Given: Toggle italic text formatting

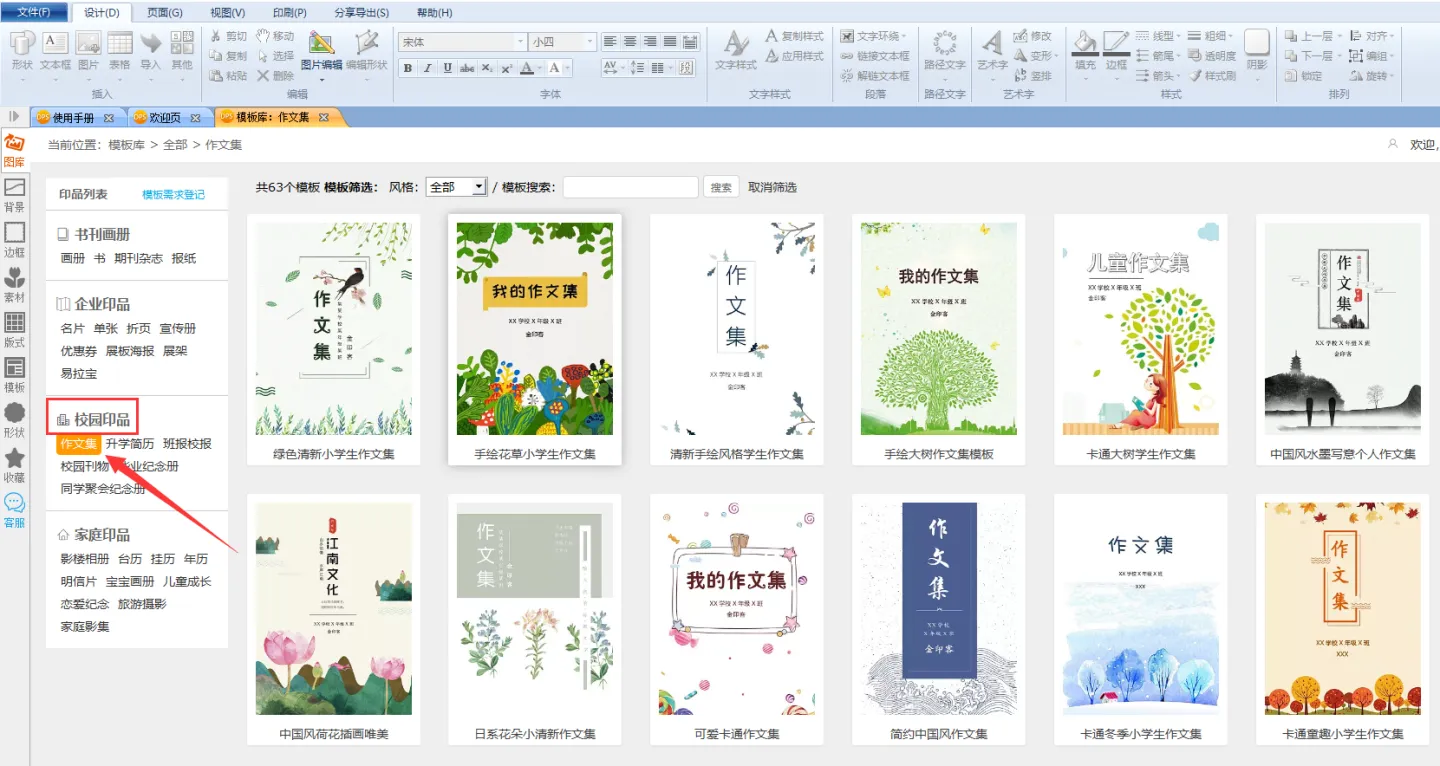Looking at the screenshot, I should [x=427, y=68].
